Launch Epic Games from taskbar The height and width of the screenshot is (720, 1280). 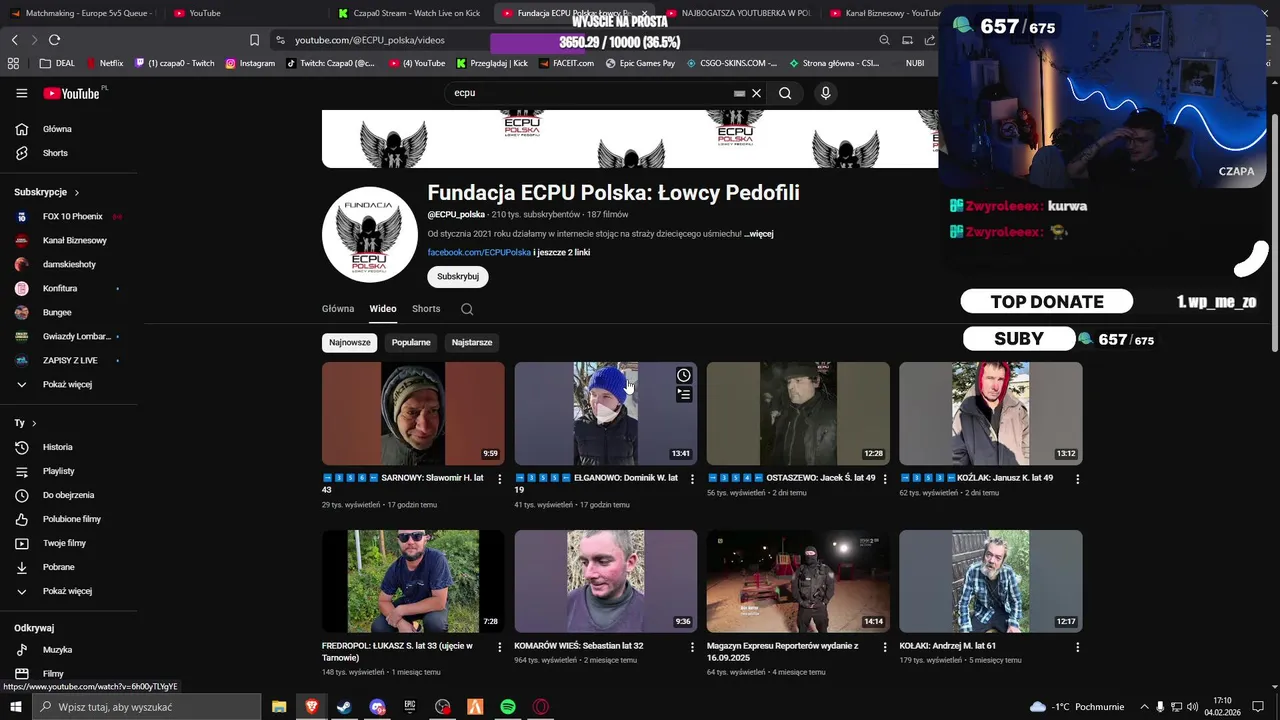tap(410, 707)
